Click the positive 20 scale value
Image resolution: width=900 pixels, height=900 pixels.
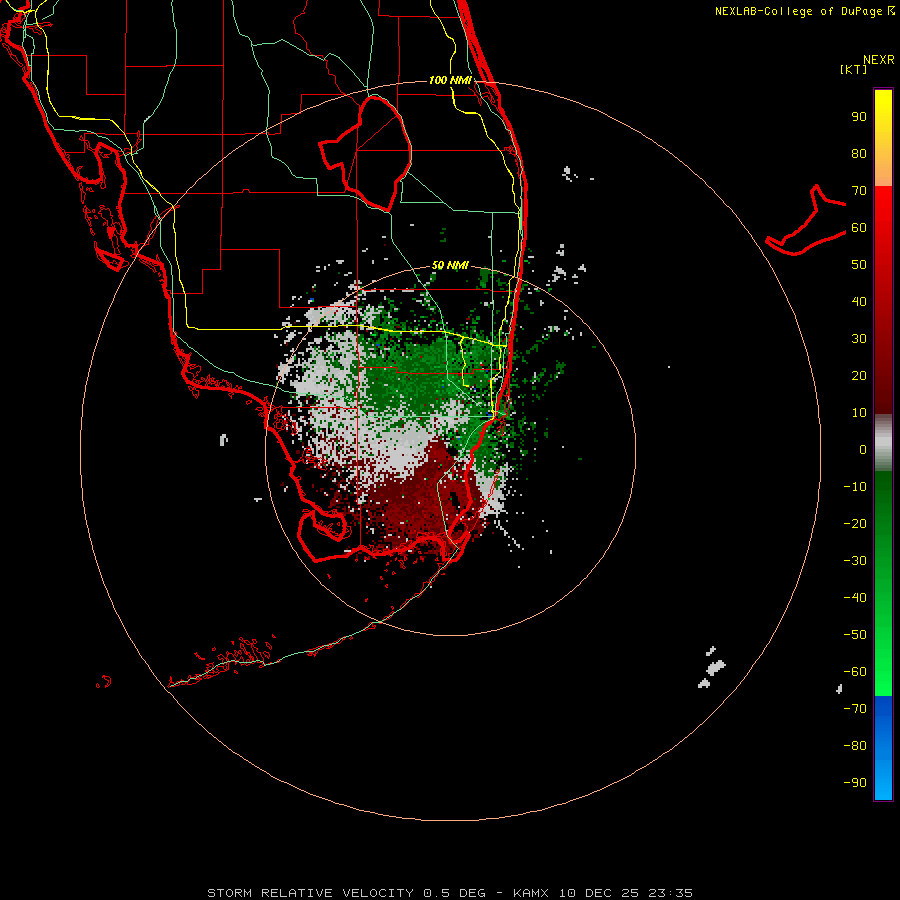coord(859,375)
